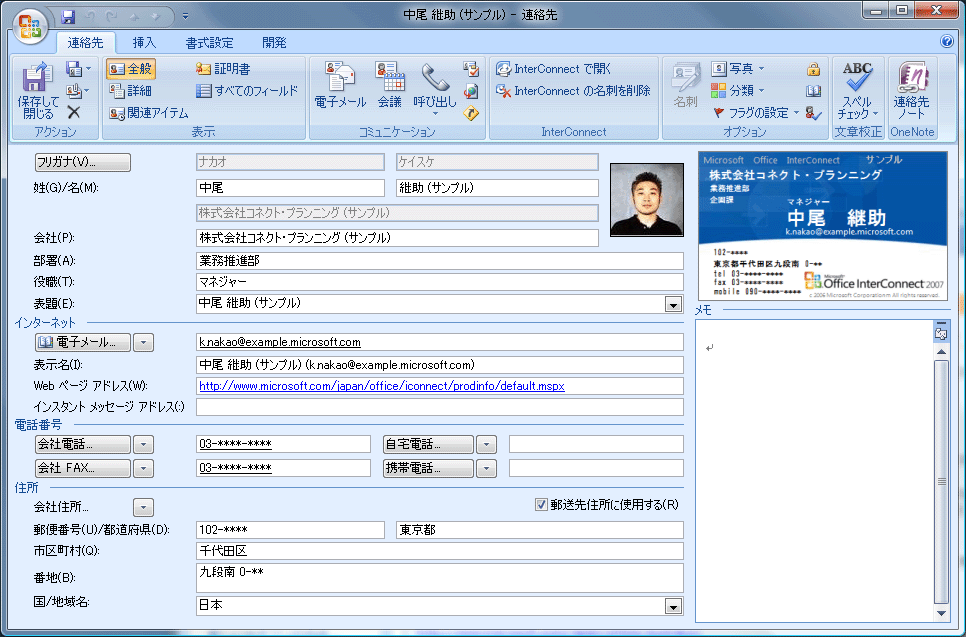Click the memo scrollbar up arrow
966x637 pixels.
941,352
